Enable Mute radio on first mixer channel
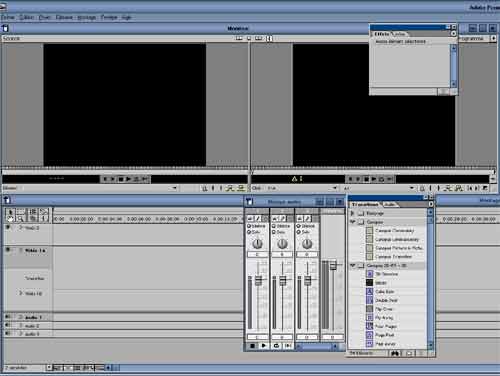 coord(249,226)
